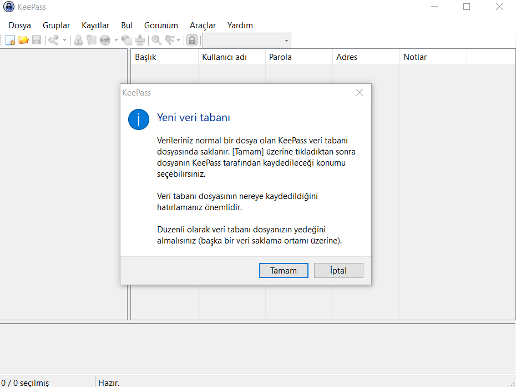
Task: Click the Copy URL to clipboard icon
Action: [x=126, y=40]
